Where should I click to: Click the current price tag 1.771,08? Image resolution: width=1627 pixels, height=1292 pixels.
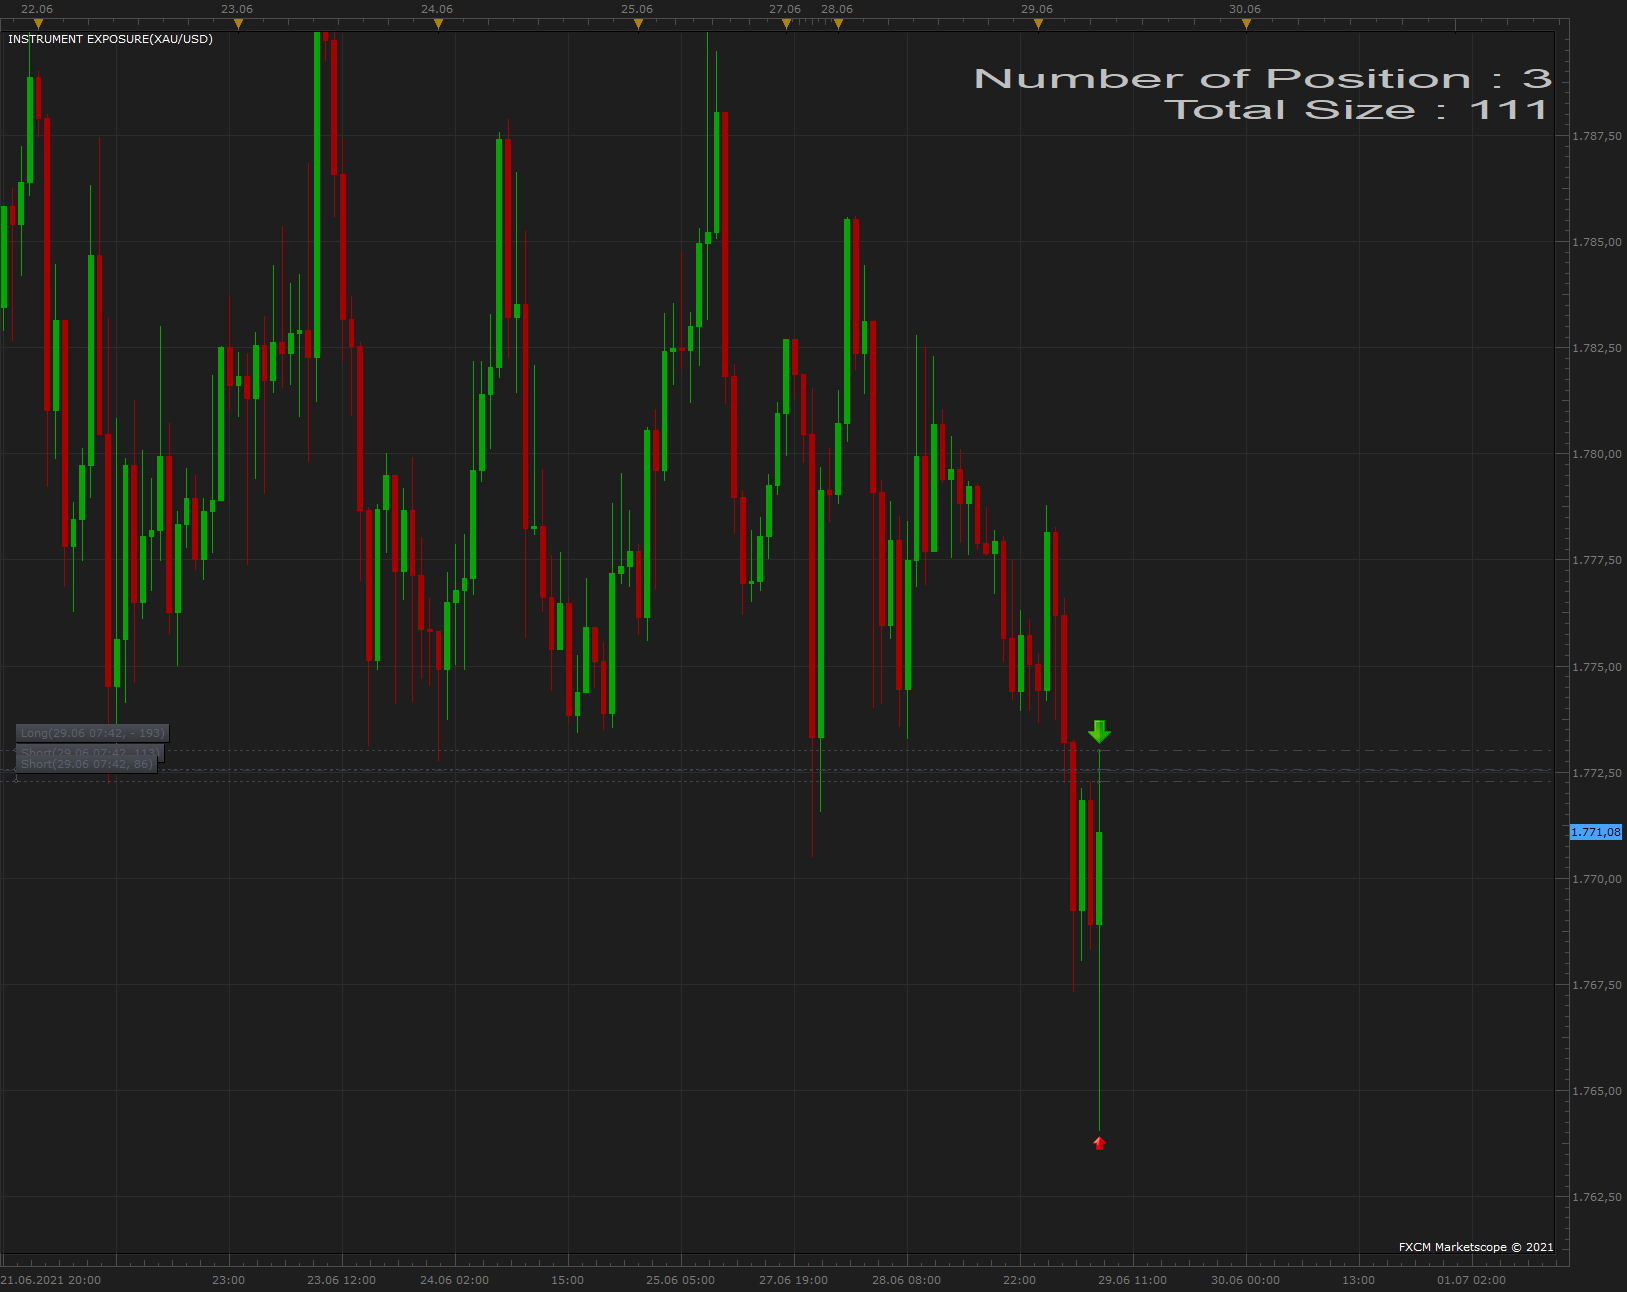[1595, 832]
